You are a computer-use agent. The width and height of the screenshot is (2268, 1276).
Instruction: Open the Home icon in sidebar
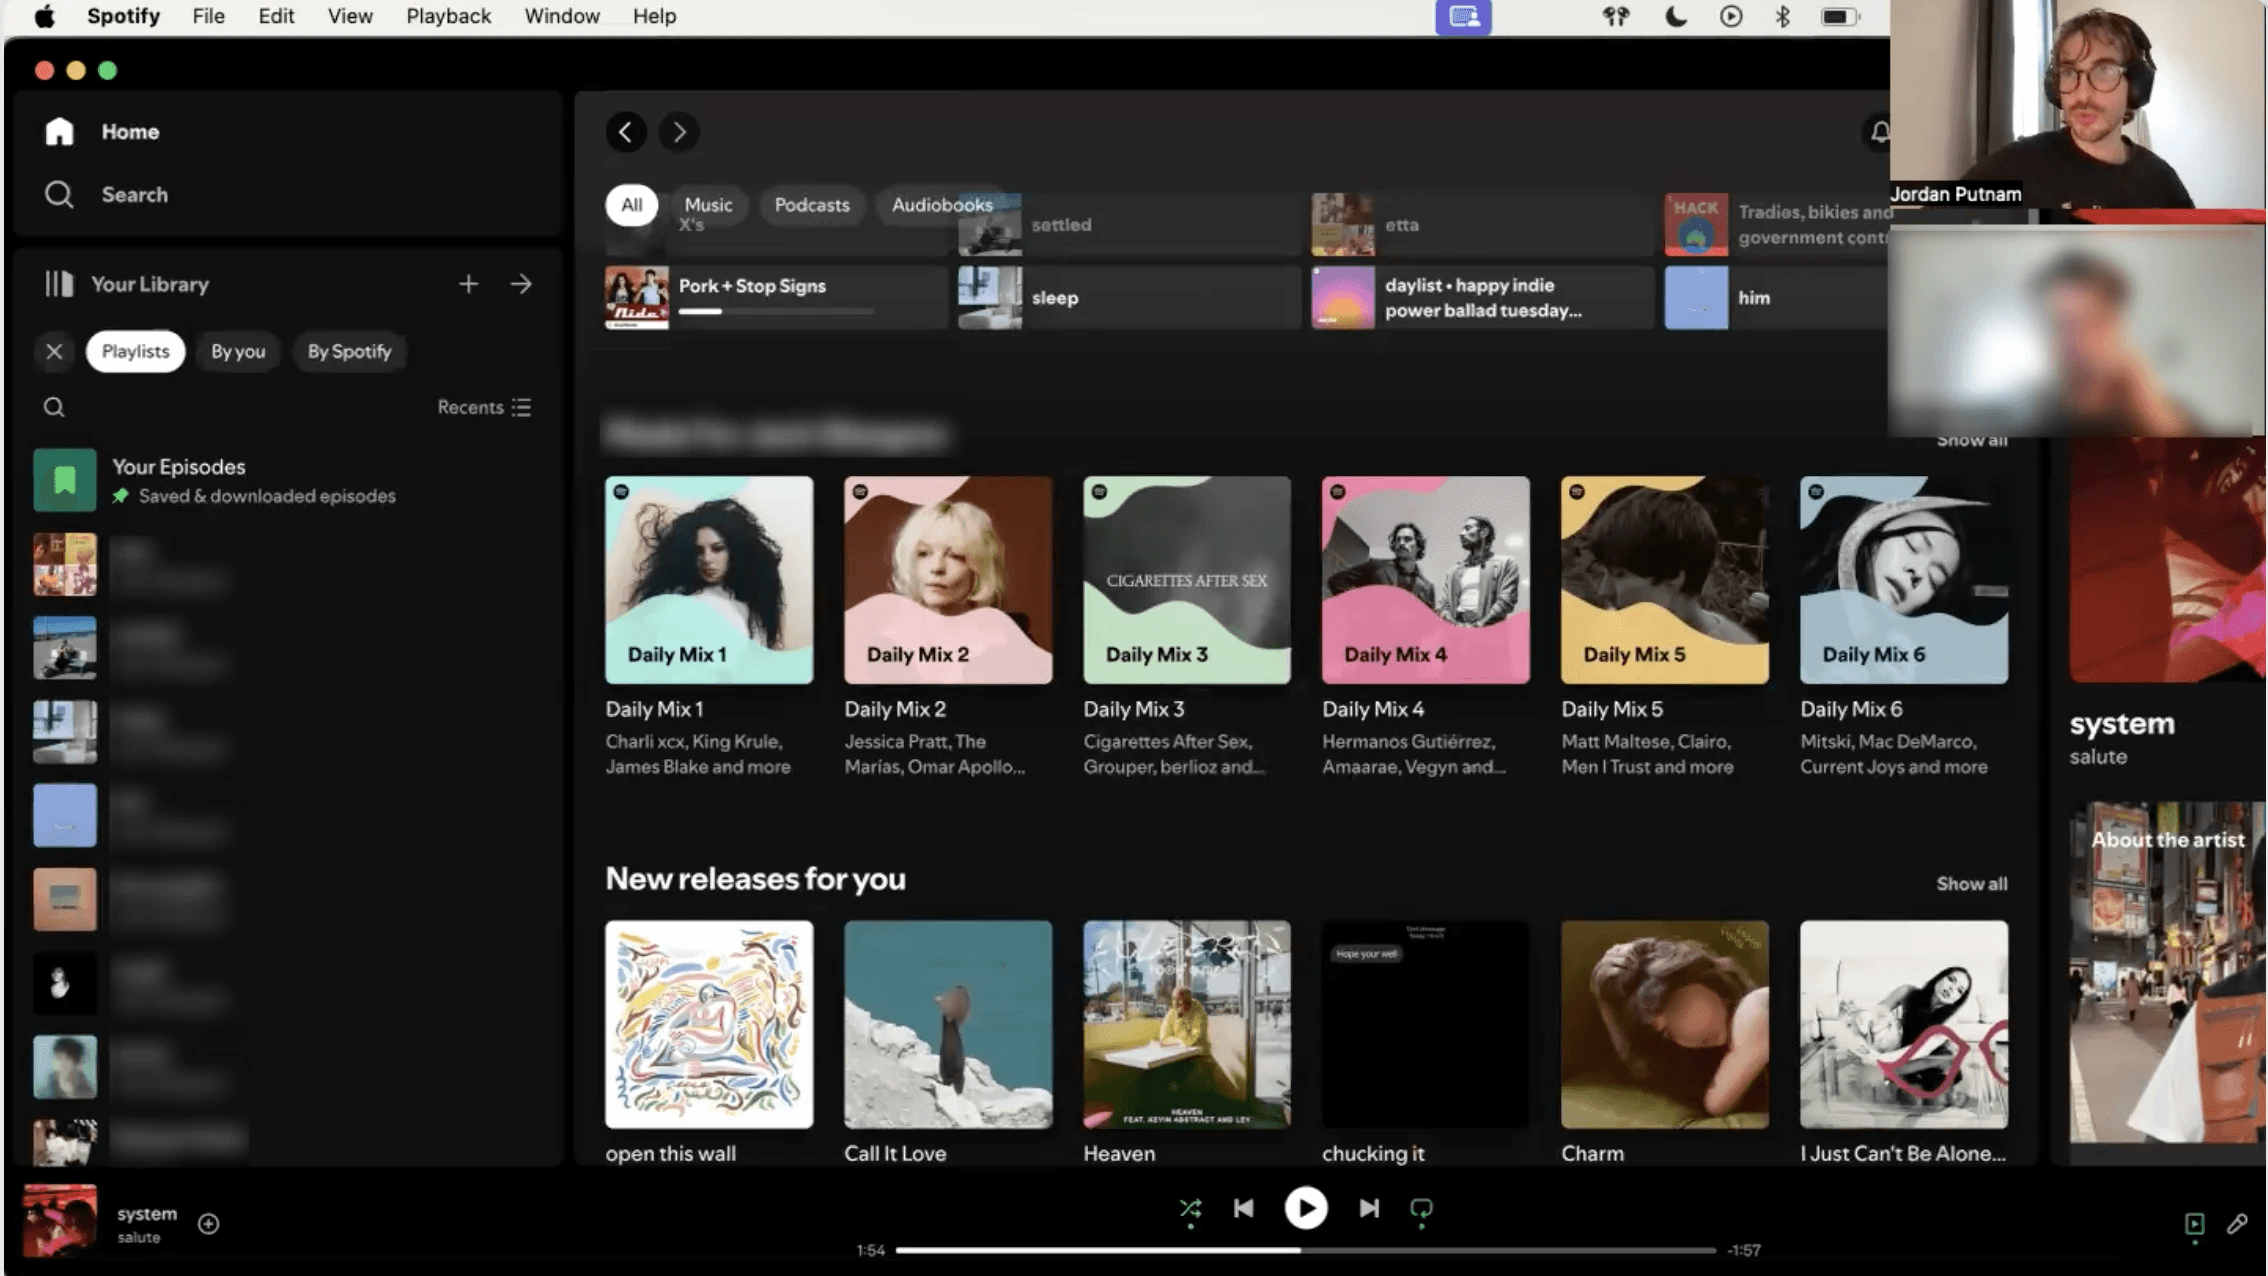point(59,131)
